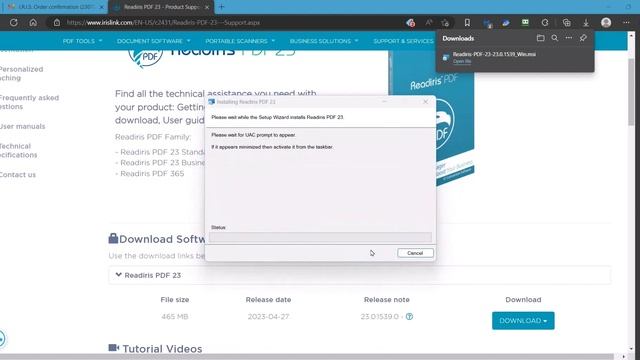Click the browser refresh-style extension icon
This screenshot has width=640, height=360.
point(545,22)
